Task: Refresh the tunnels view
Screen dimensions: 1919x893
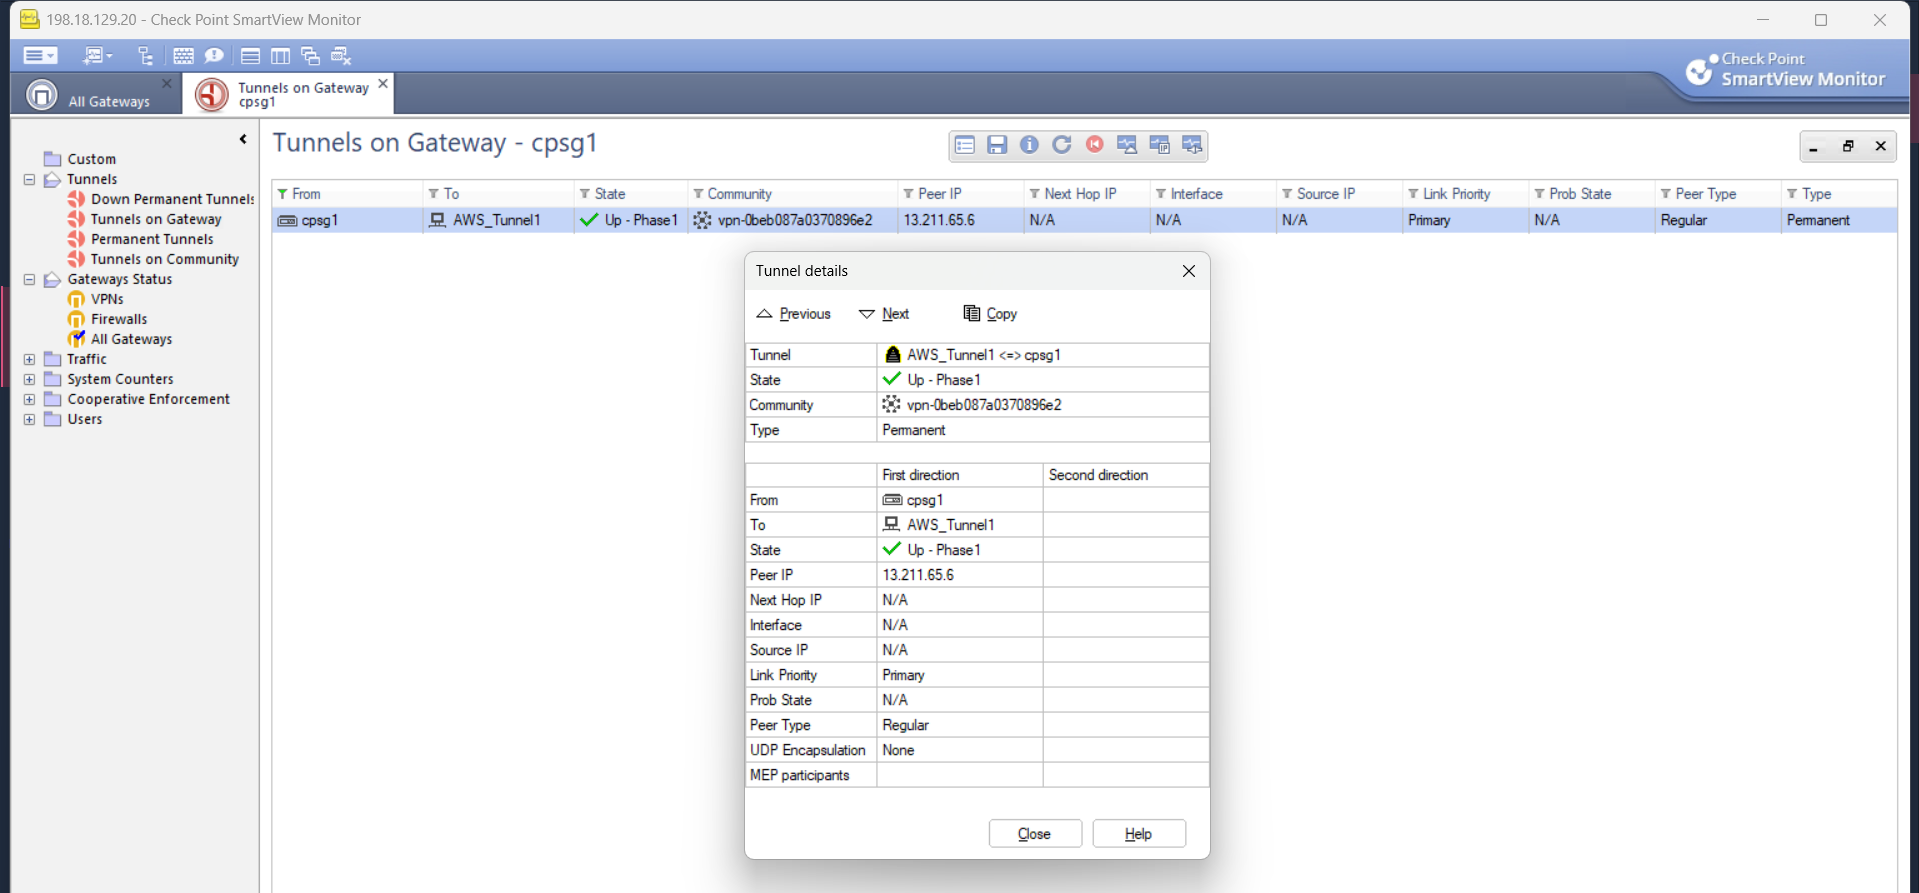Action: 1062,145
